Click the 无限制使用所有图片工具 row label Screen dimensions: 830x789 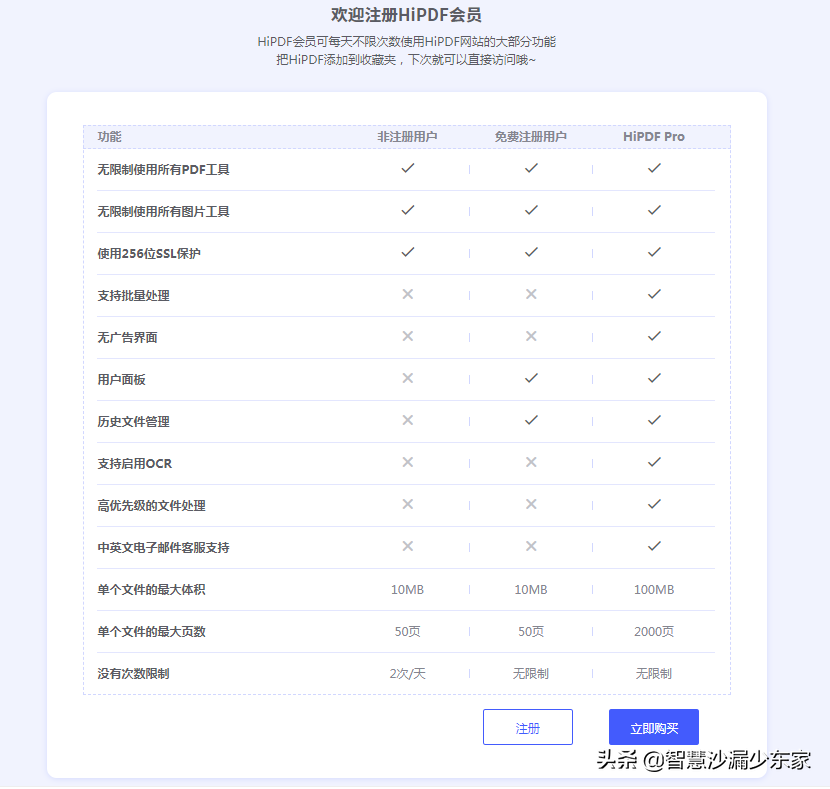pyautogui.click(x=164, y=212)
